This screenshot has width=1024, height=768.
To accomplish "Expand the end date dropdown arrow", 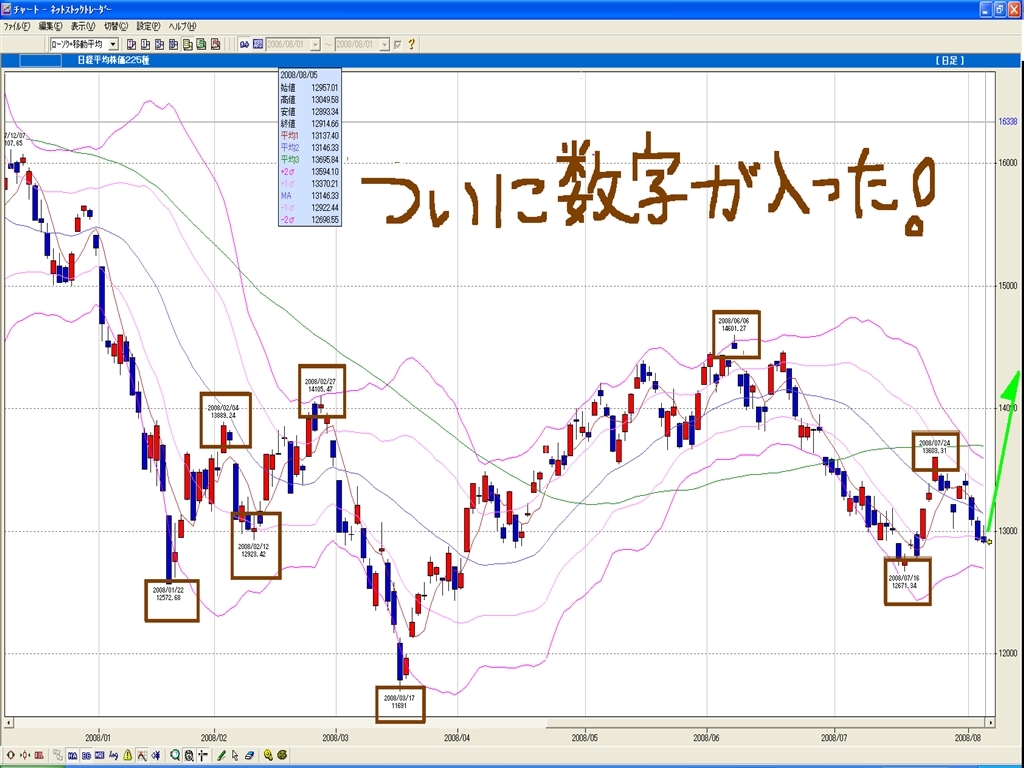I will pyautogui.click(x=385, y=44).
